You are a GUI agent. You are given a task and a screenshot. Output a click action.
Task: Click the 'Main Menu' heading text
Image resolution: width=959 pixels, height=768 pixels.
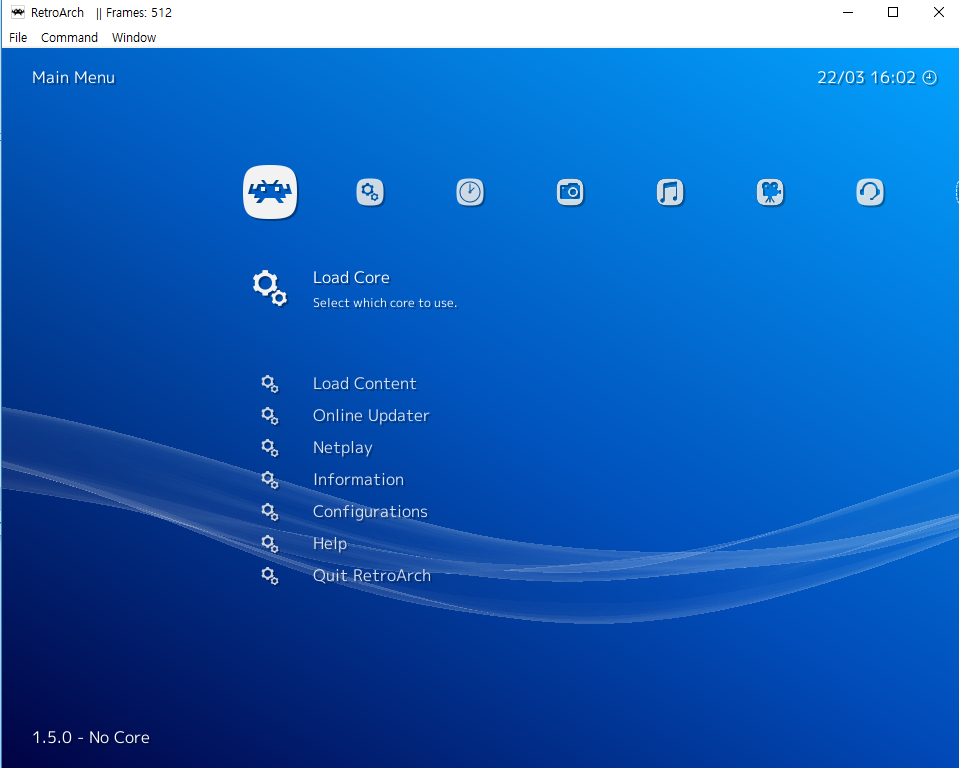point(73,78)
